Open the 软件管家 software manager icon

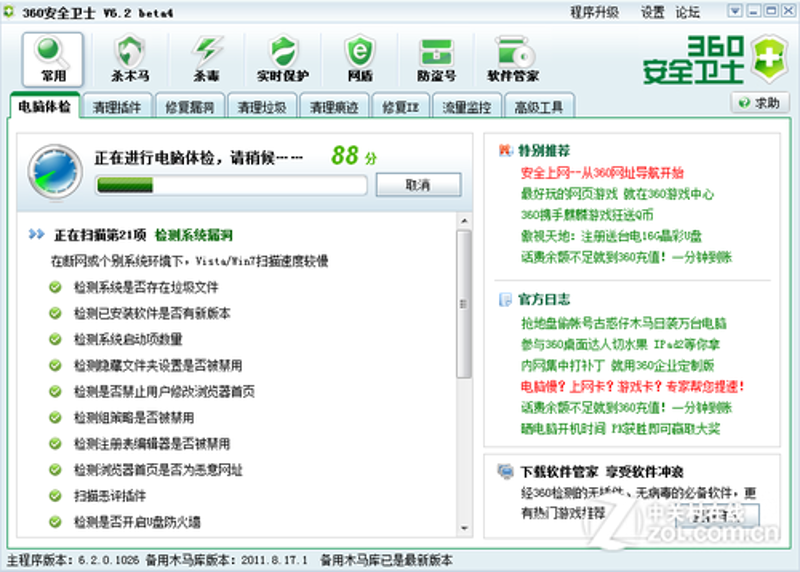click(513, 59)
